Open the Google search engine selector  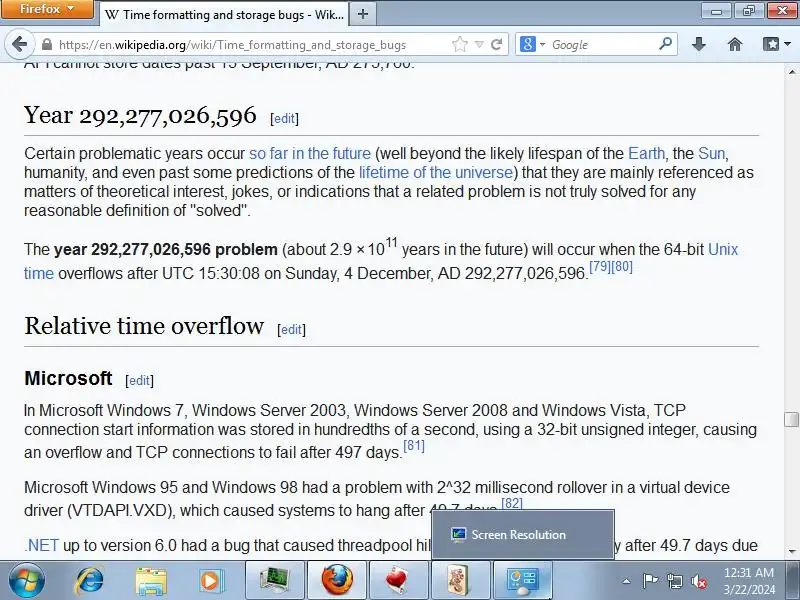point(533,44)
